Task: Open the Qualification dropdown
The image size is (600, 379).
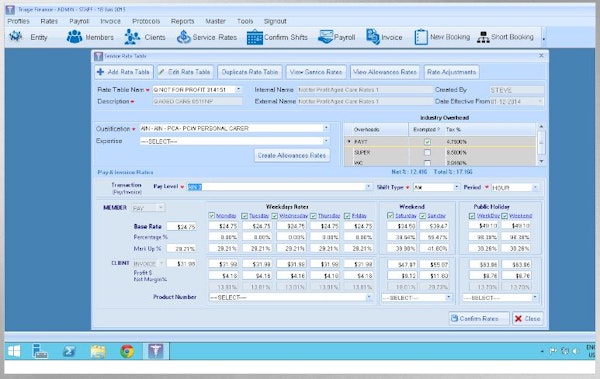Action: pyautogui.click(x=326, y=128)
